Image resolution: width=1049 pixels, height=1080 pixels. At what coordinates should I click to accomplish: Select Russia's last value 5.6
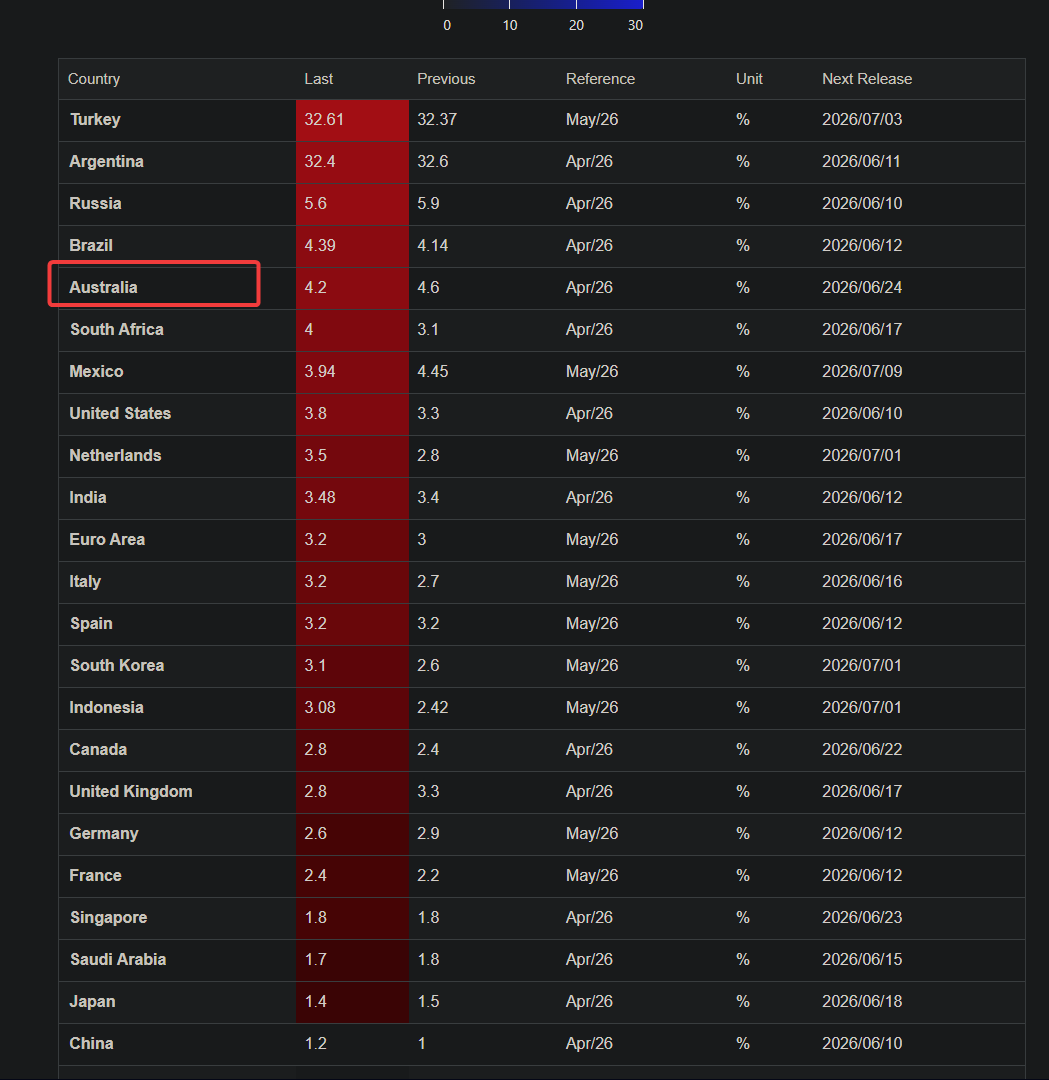point(315,204)
